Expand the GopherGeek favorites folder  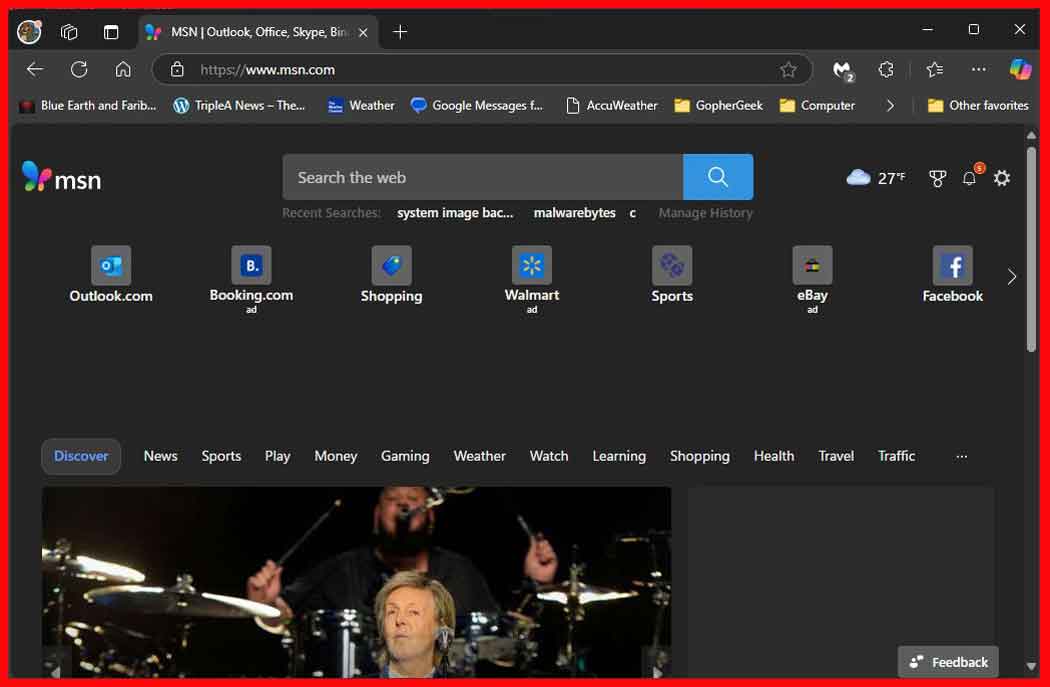[719, 106]
